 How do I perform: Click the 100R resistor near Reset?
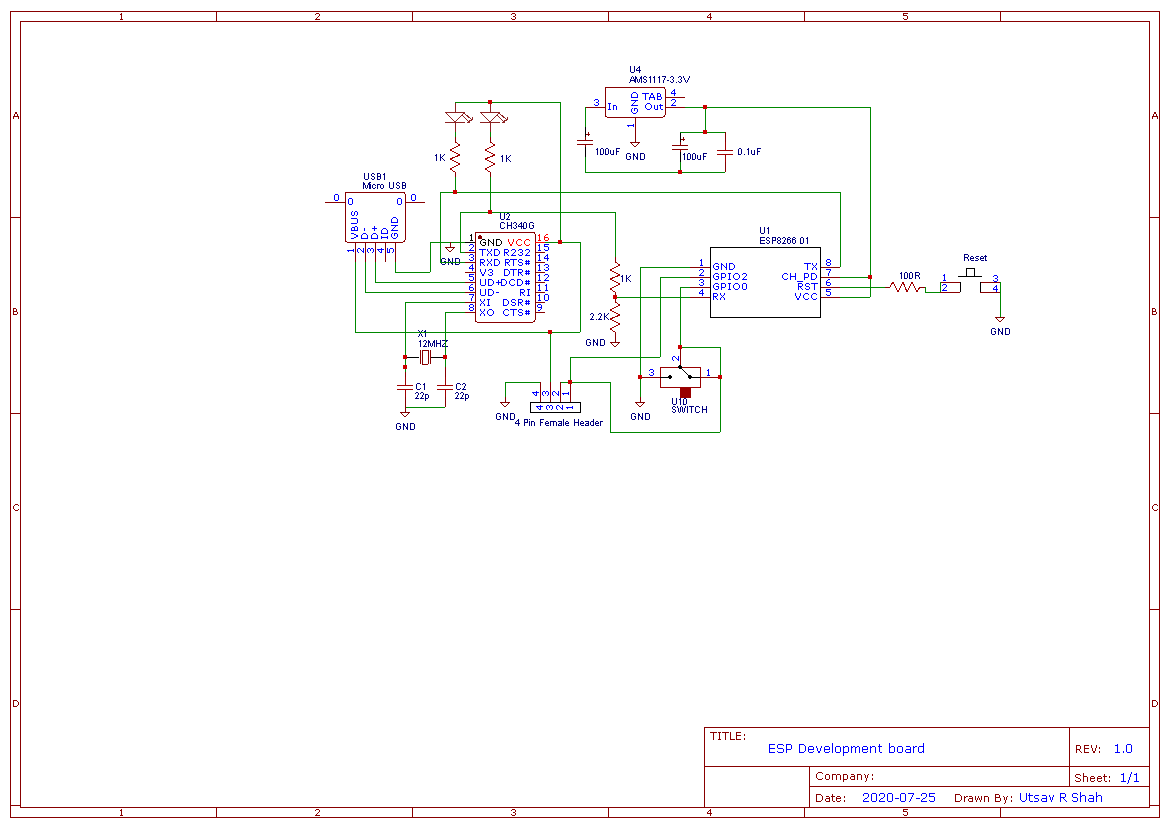coord(904,288)
